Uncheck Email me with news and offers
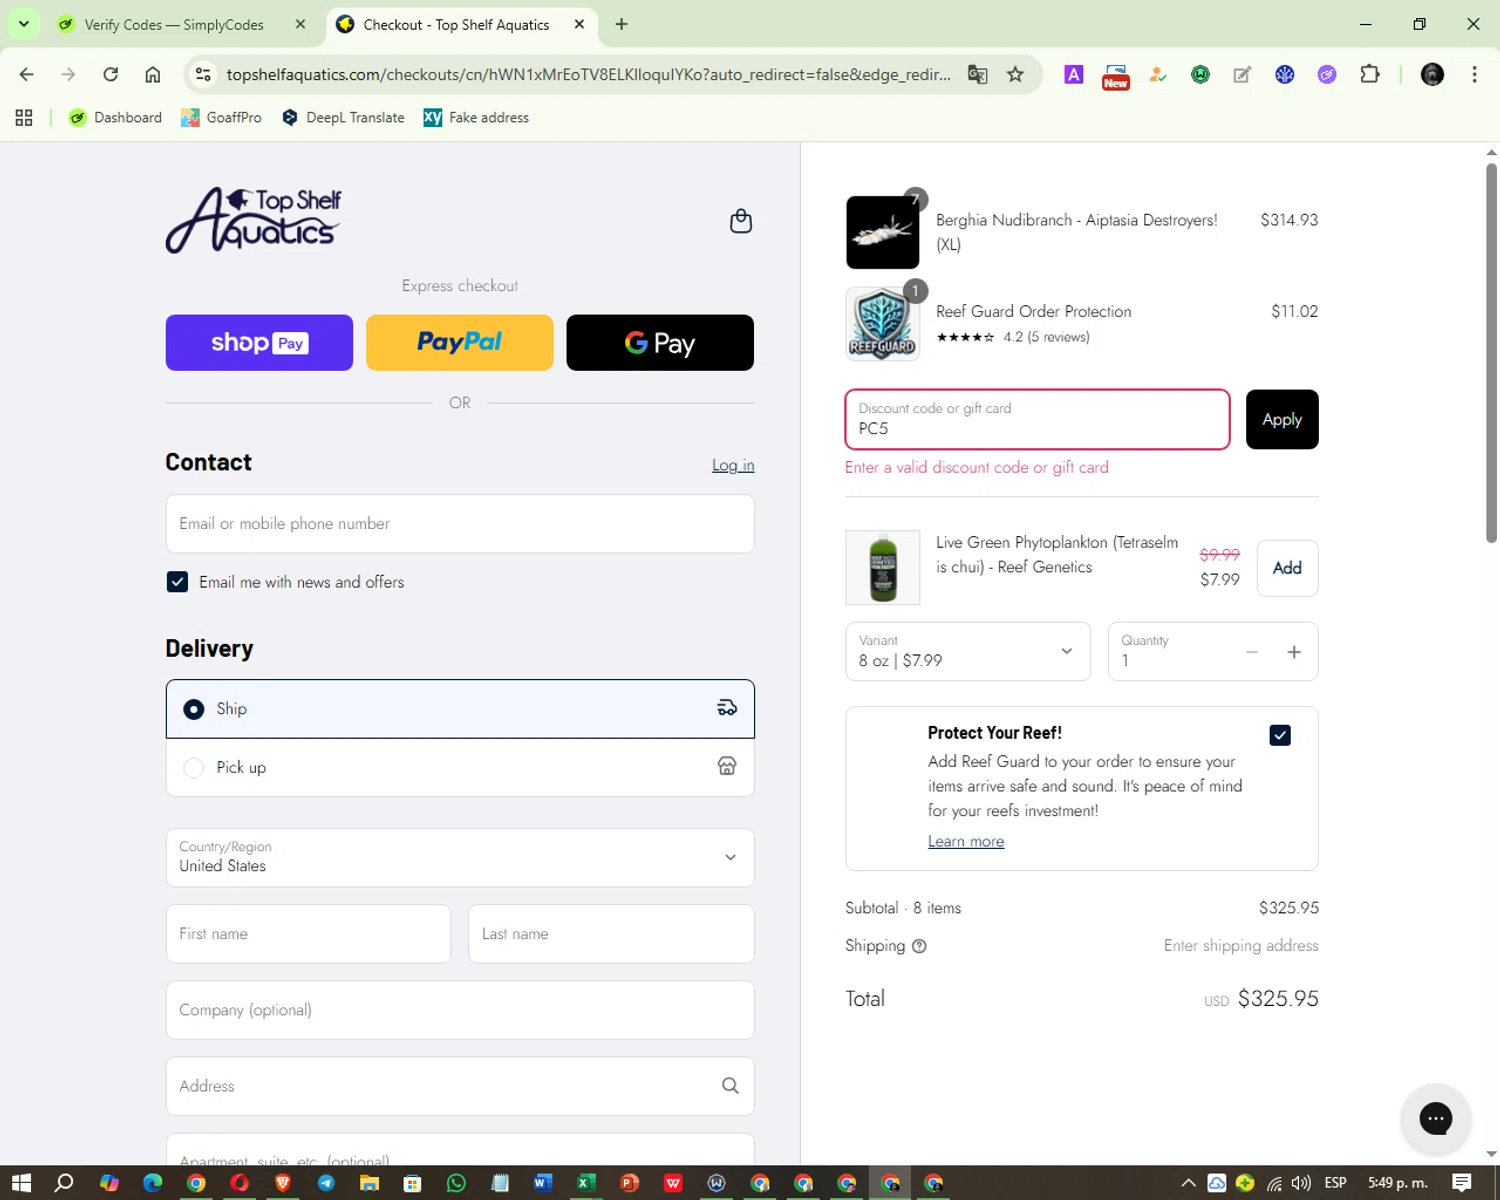 click(177, 582)
